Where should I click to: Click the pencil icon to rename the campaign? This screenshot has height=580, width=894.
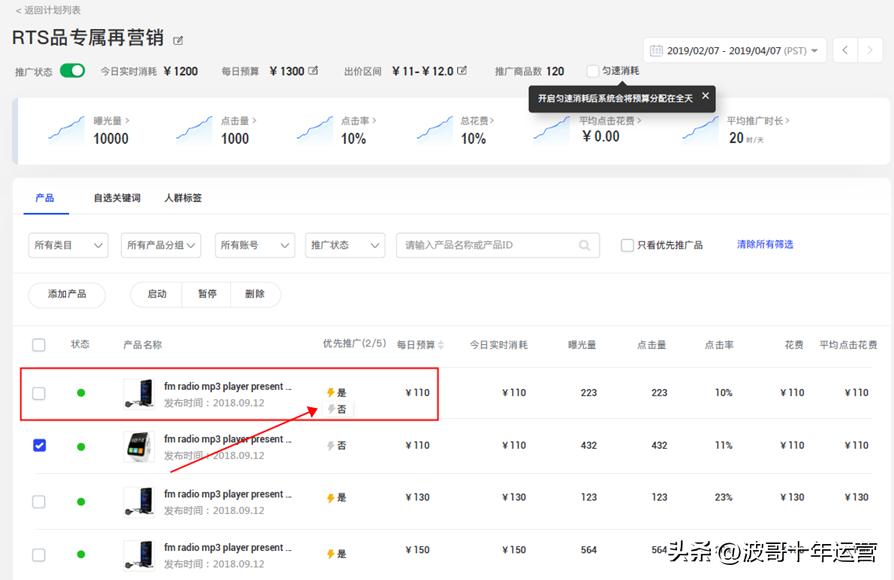point(177,40)
